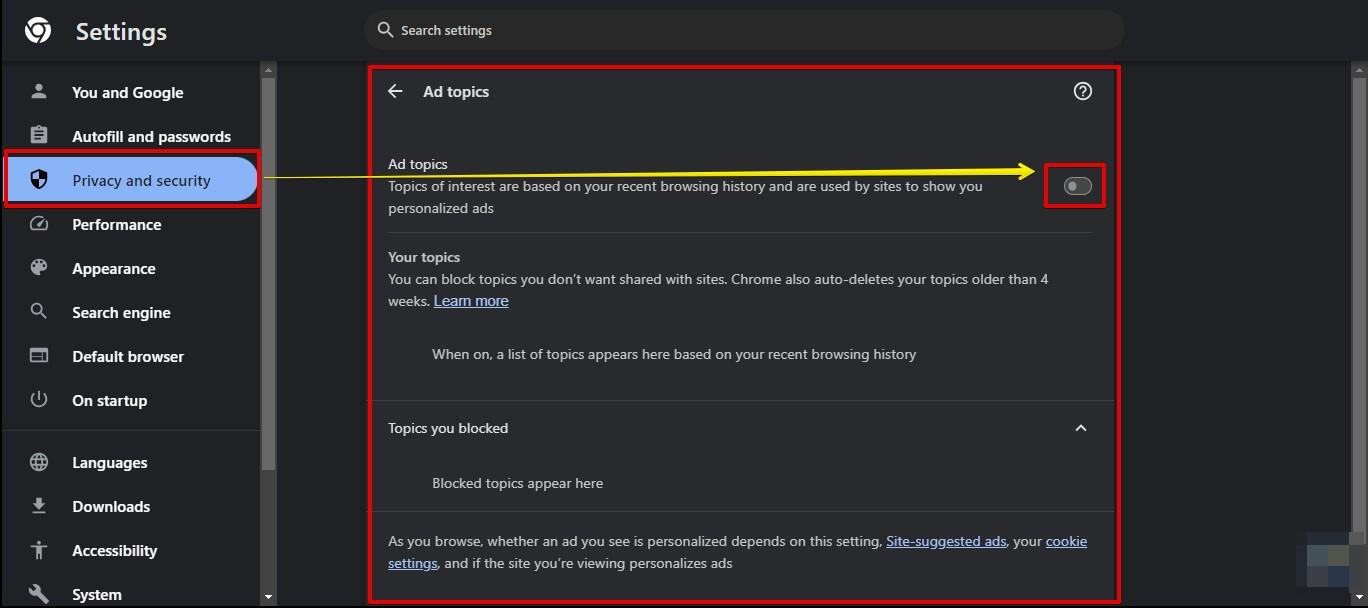
Task: Select the Search engine menu item
Action: pyautogui.click(x=121, y=312)
